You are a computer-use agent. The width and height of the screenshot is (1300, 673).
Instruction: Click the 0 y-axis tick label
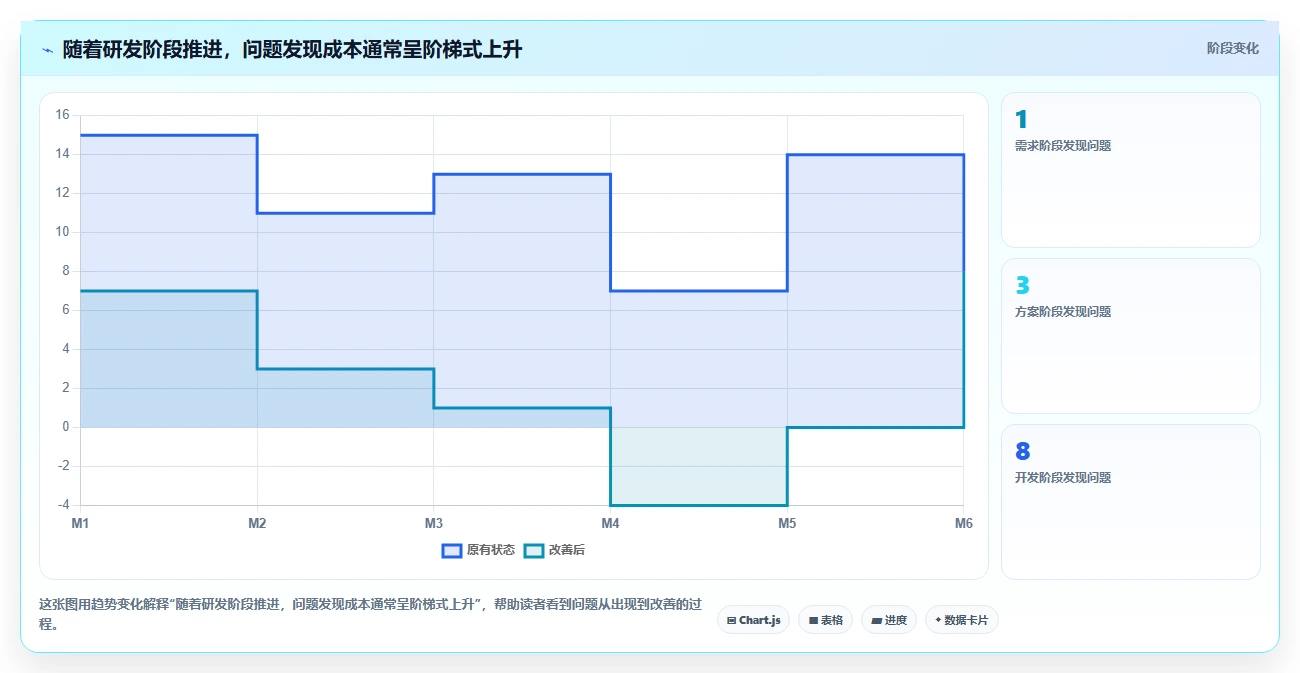tap(65, 427)
